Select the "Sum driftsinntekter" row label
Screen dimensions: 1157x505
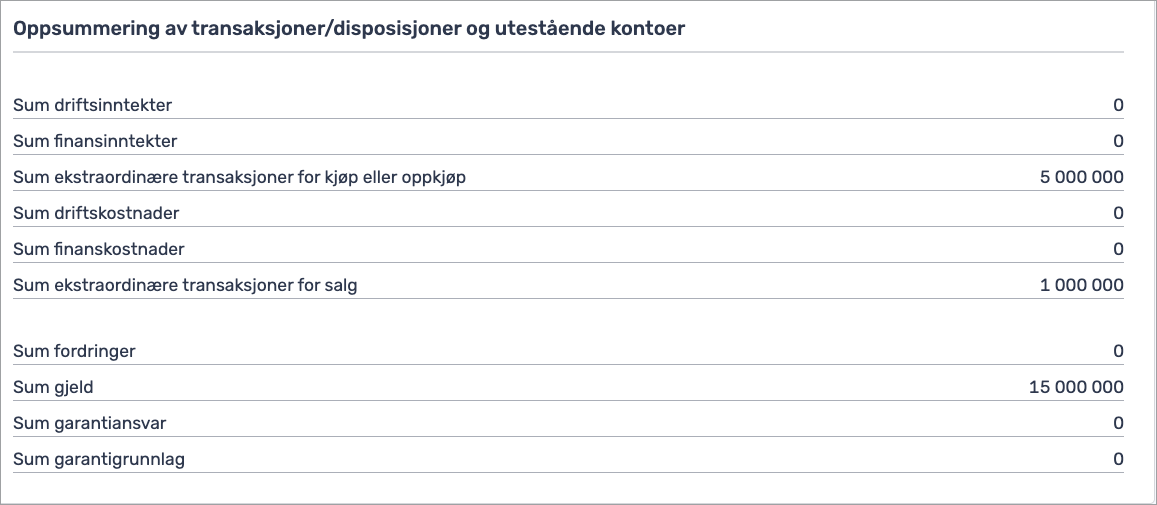pyautogui.click(x=92, y=105)
